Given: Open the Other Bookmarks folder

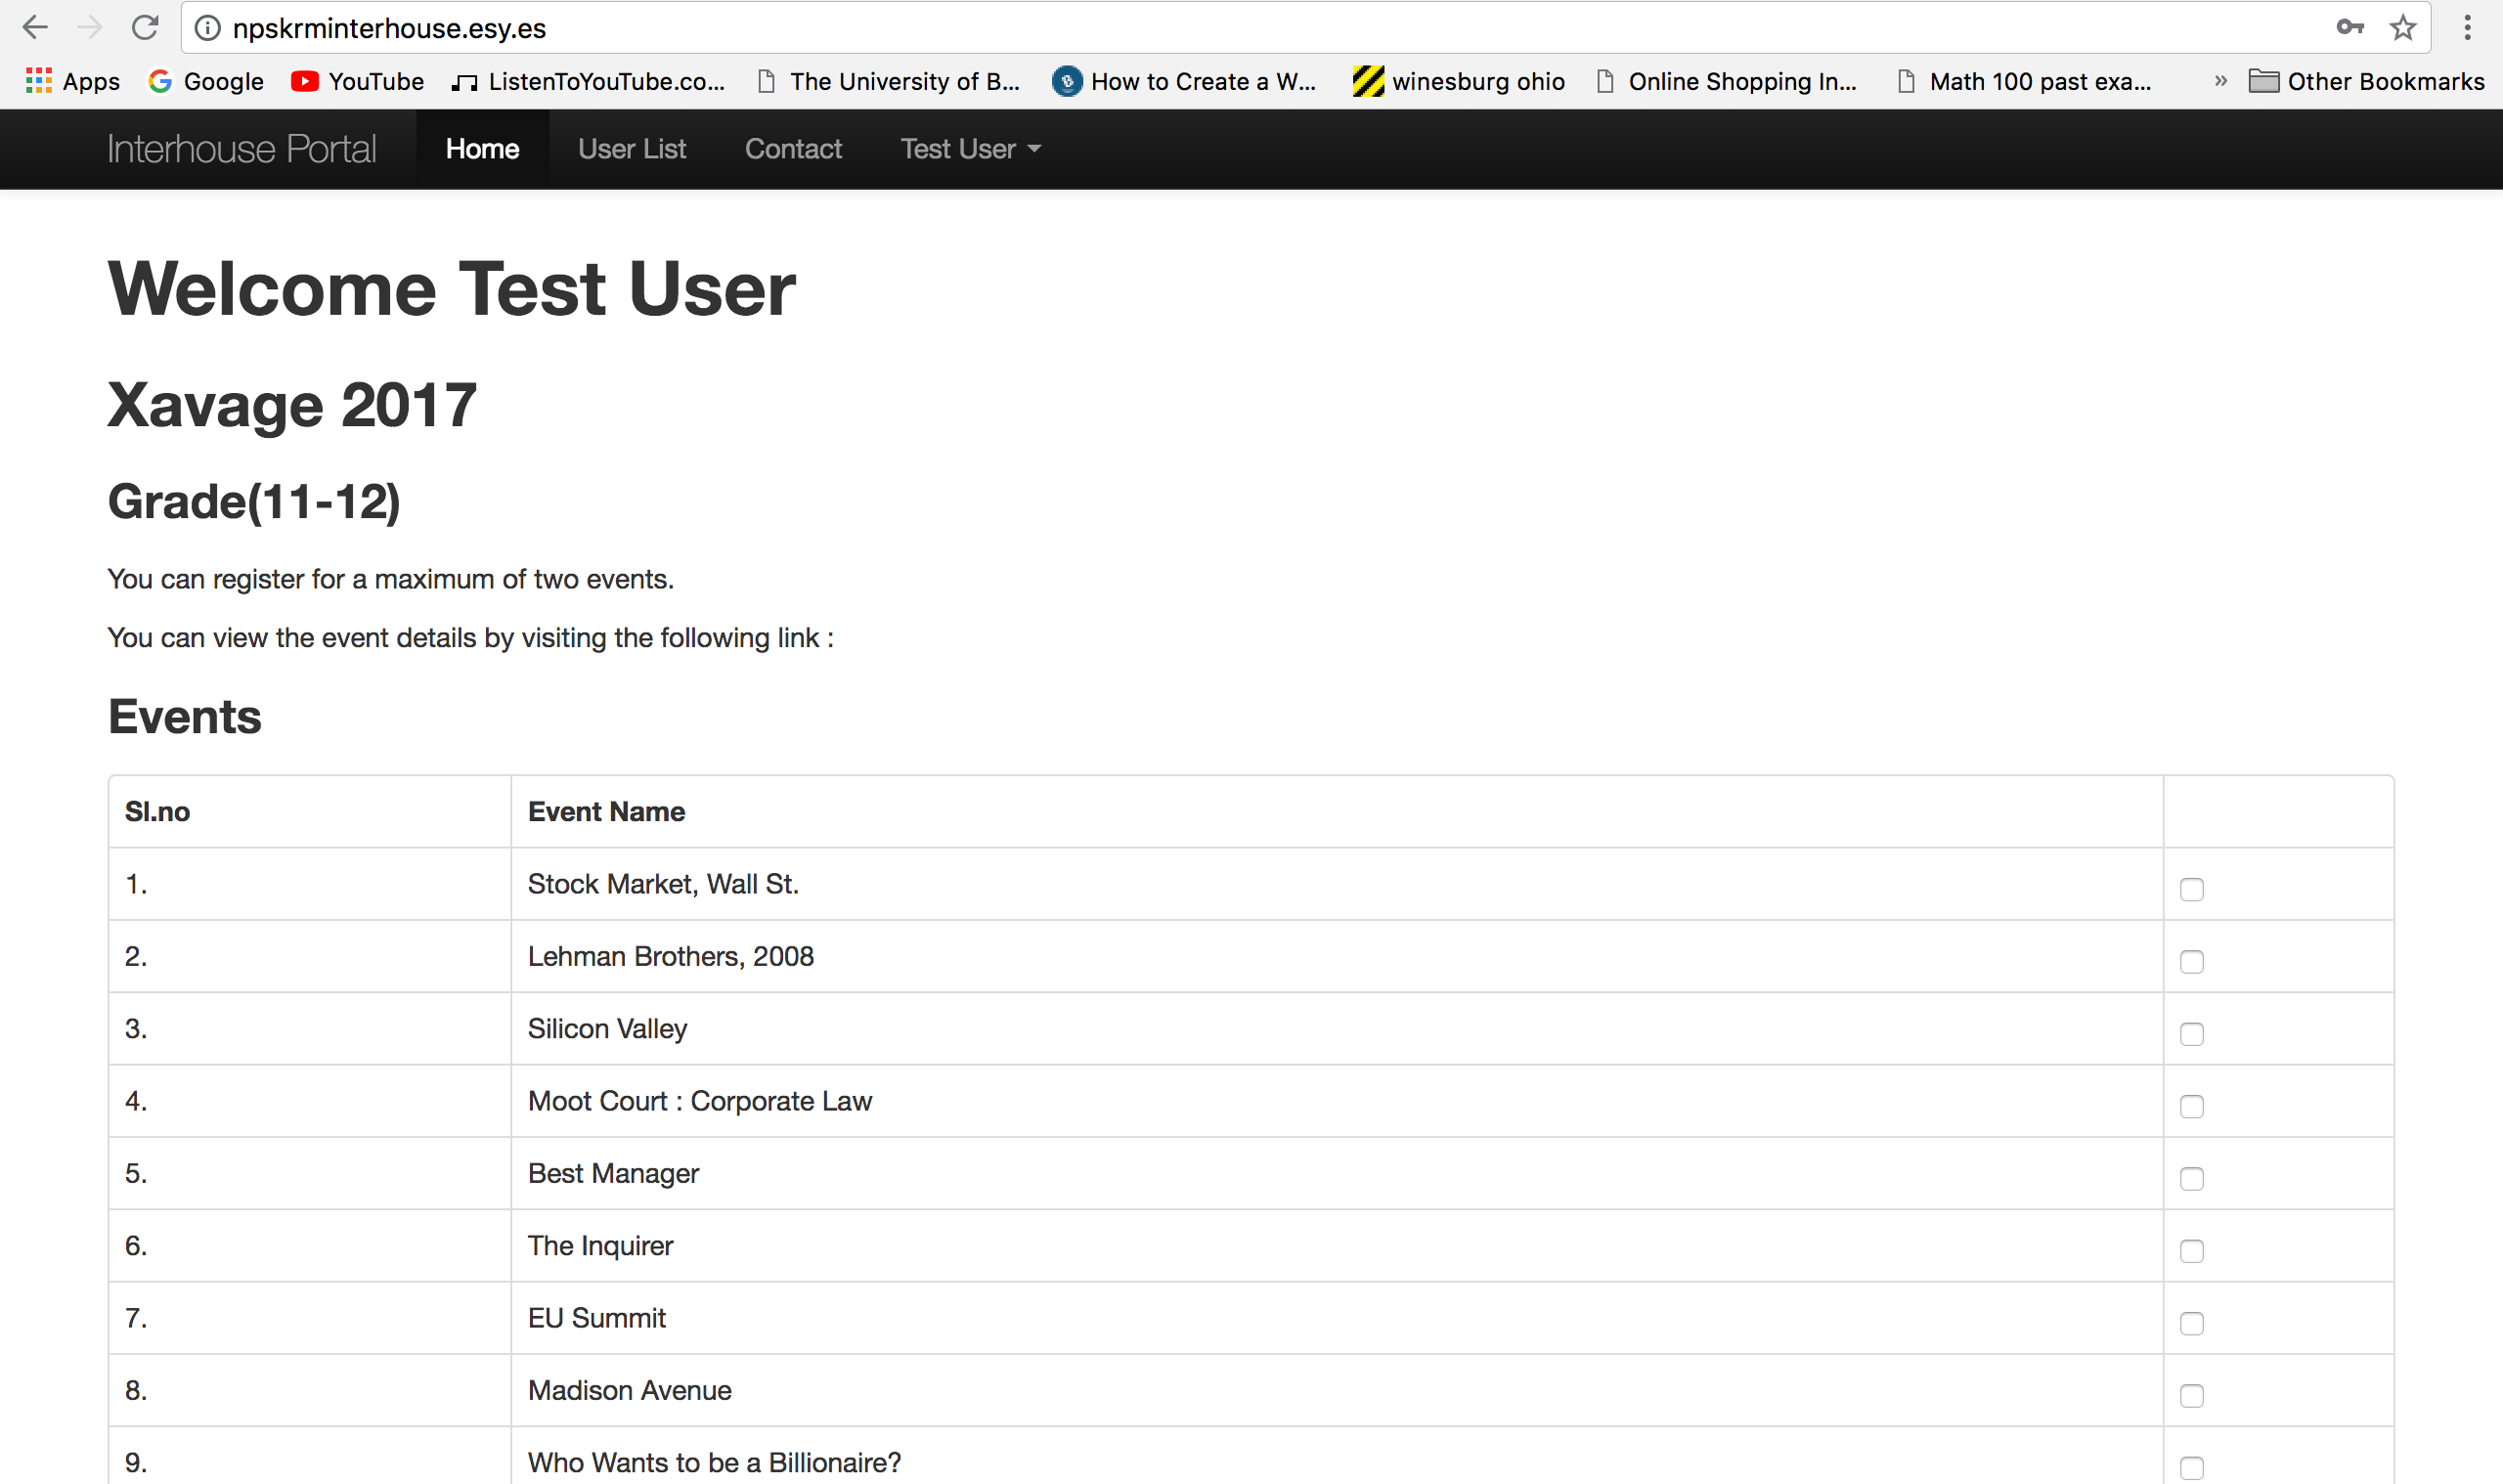Looking at the screenshot, I should coord(2366,81).
